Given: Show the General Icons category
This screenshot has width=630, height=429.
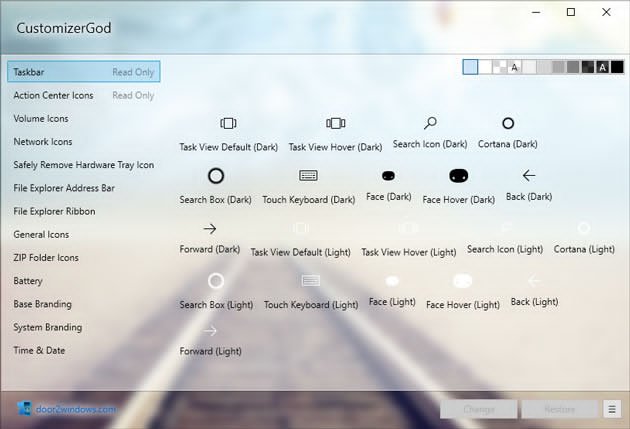Looking at the screenshot, I should tap(84, 235).
